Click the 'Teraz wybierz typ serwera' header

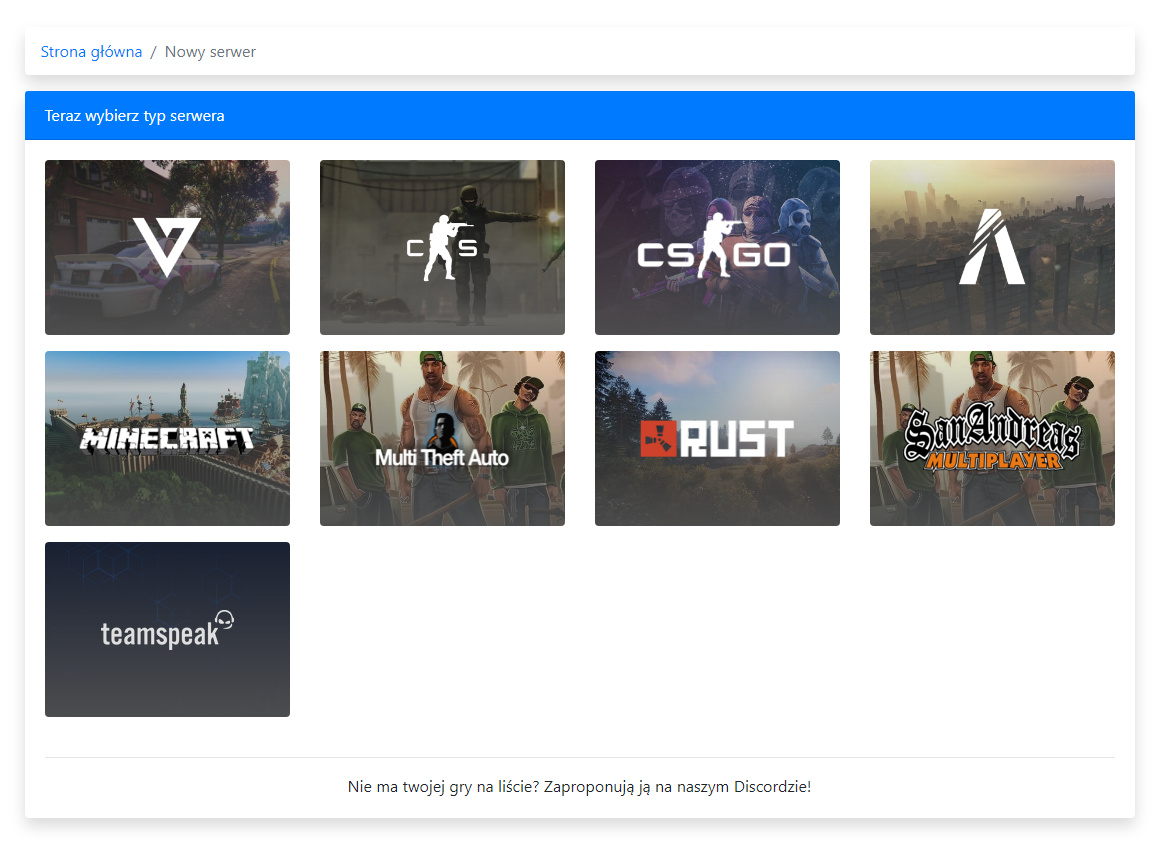click(134, 116)
